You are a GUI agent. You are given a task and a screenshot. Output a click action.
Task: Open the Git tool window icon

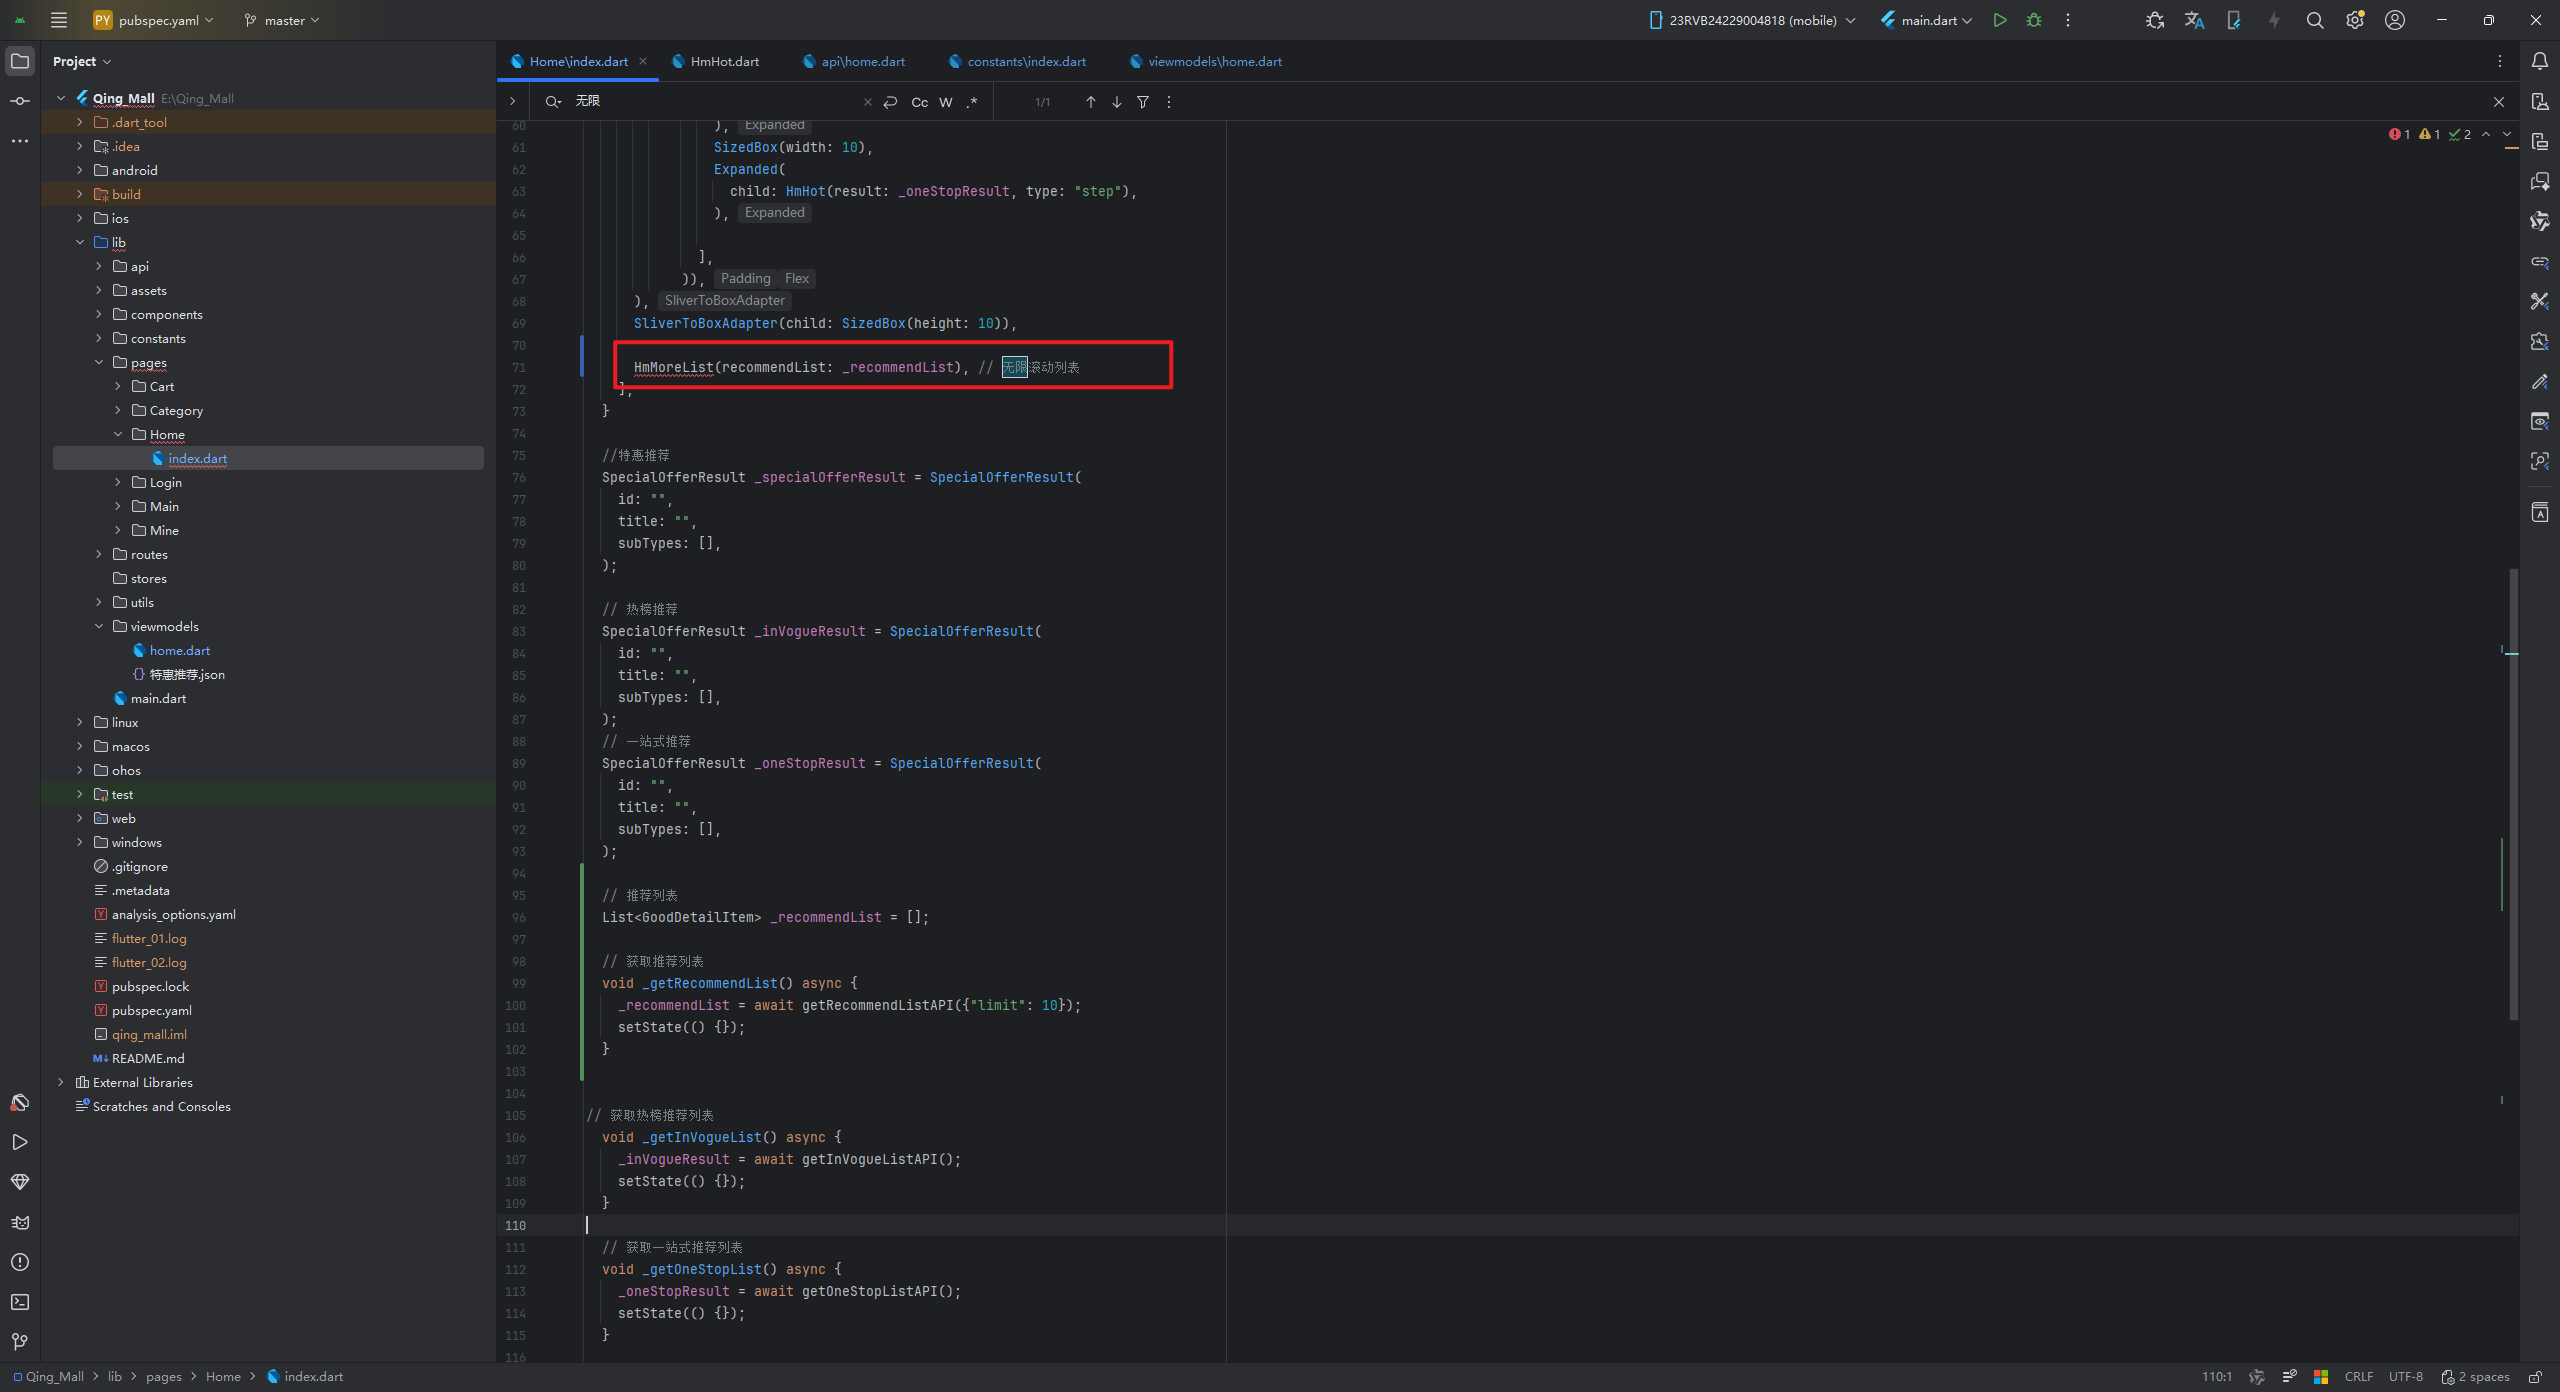coord(19,1342)
